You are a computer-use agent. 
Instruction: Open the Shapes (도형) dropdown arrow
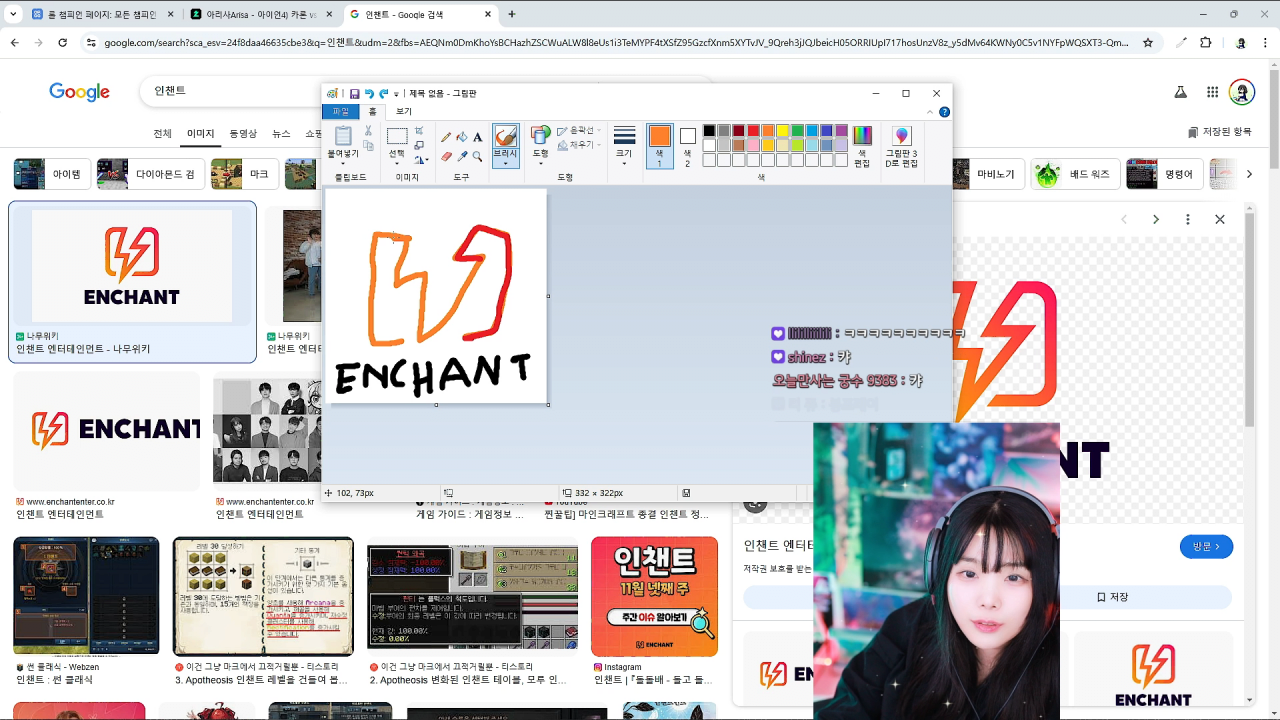pyautogui.click(x=540, y=162)
